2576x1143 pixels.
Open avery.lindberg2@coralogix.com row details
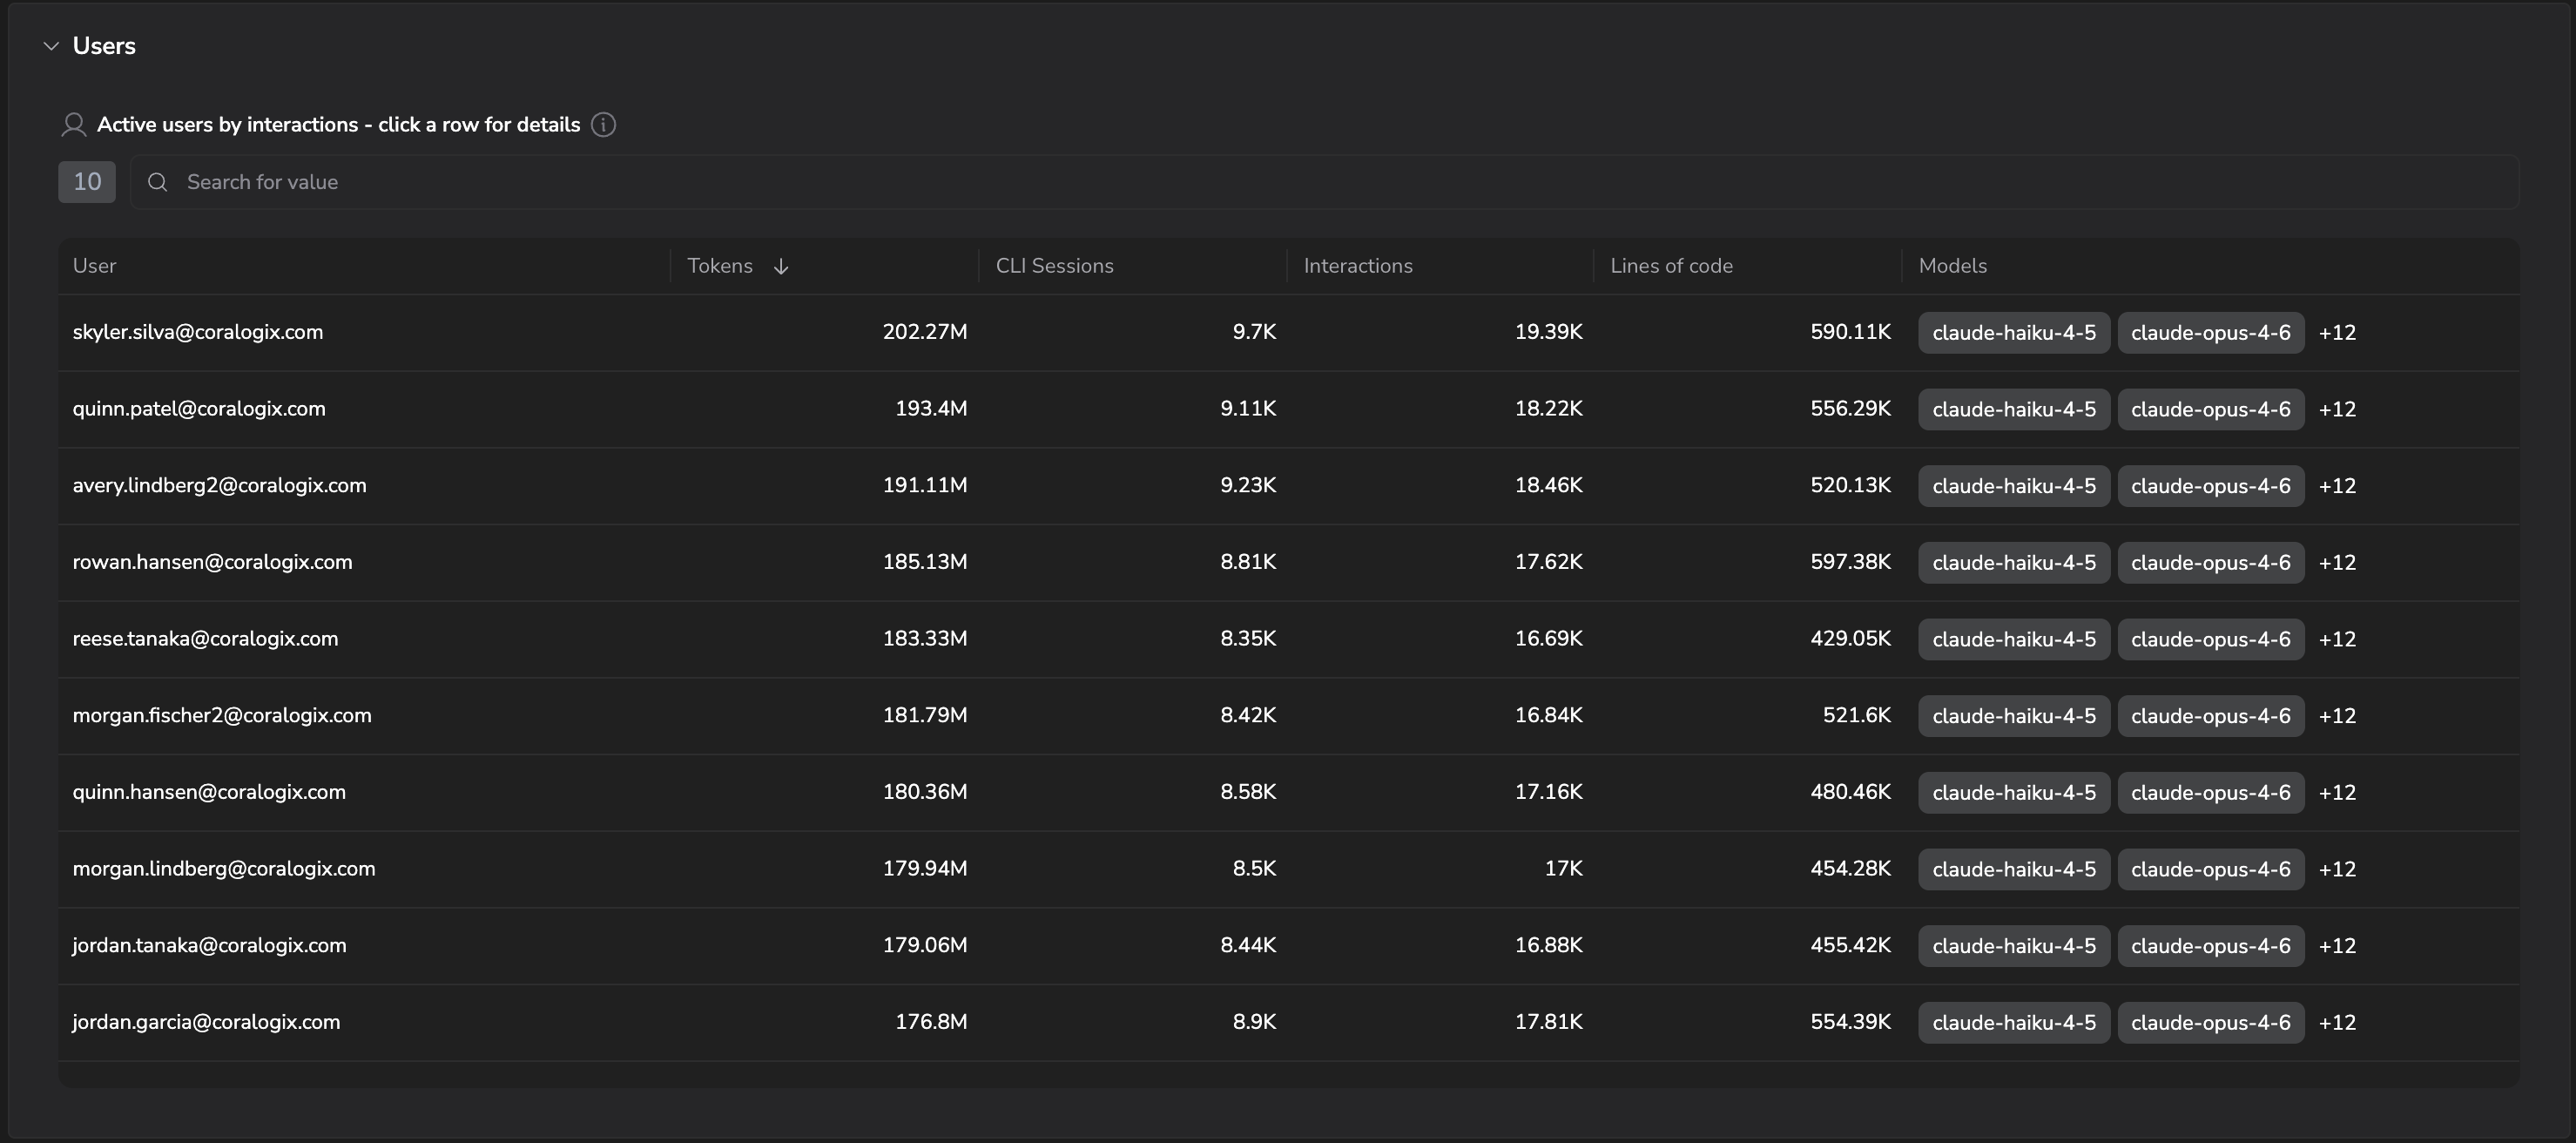pos(1288,486)
